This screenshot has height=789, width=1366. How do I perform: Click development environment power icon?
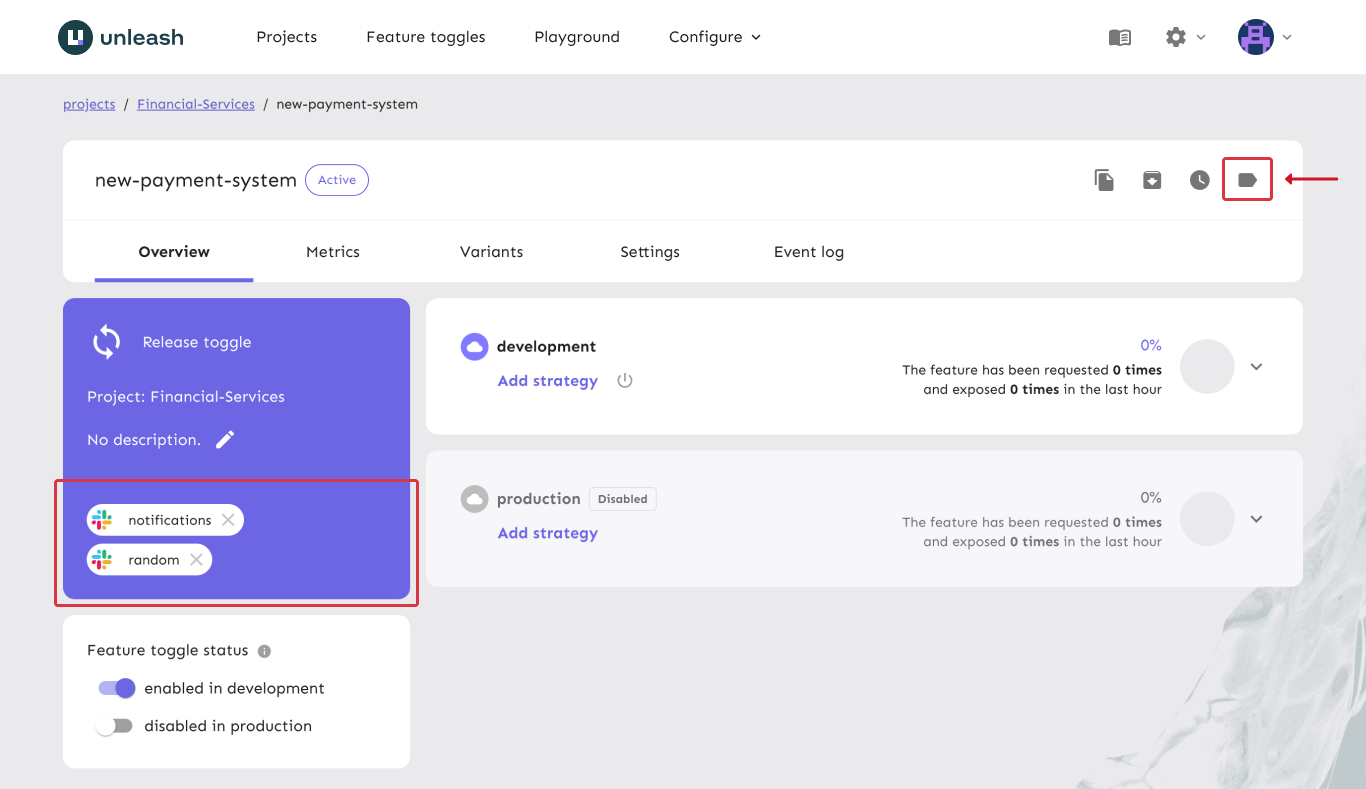625,381
